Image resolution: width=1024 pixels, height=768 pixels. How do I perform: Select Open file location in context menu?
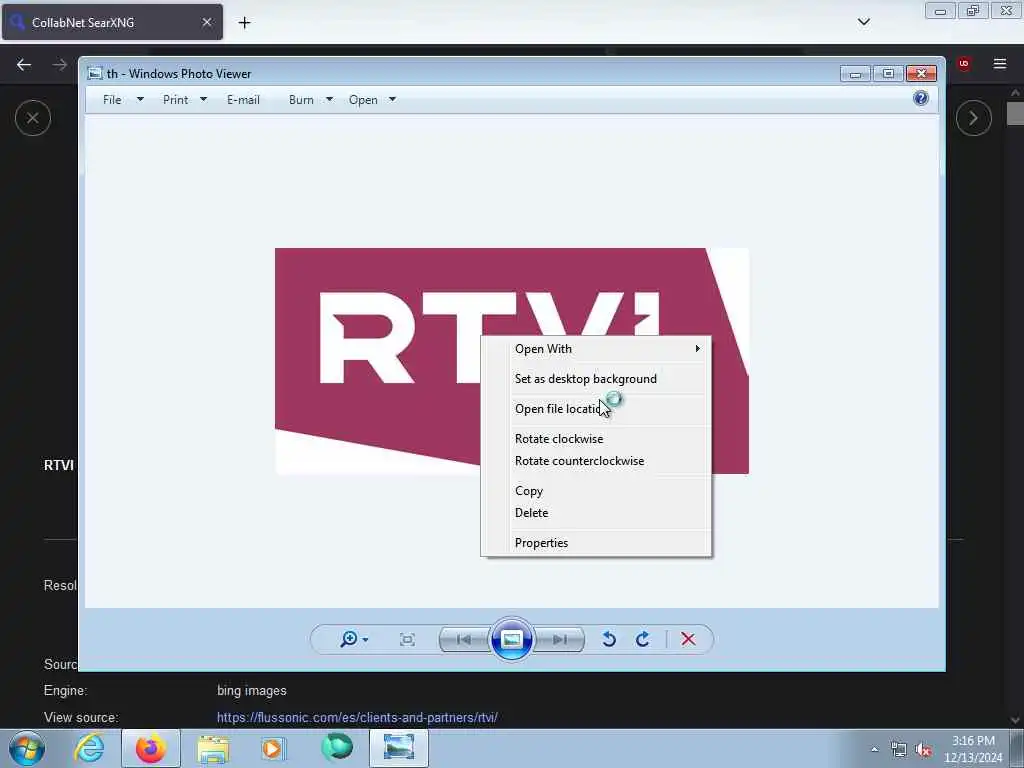tap(596, 409)
